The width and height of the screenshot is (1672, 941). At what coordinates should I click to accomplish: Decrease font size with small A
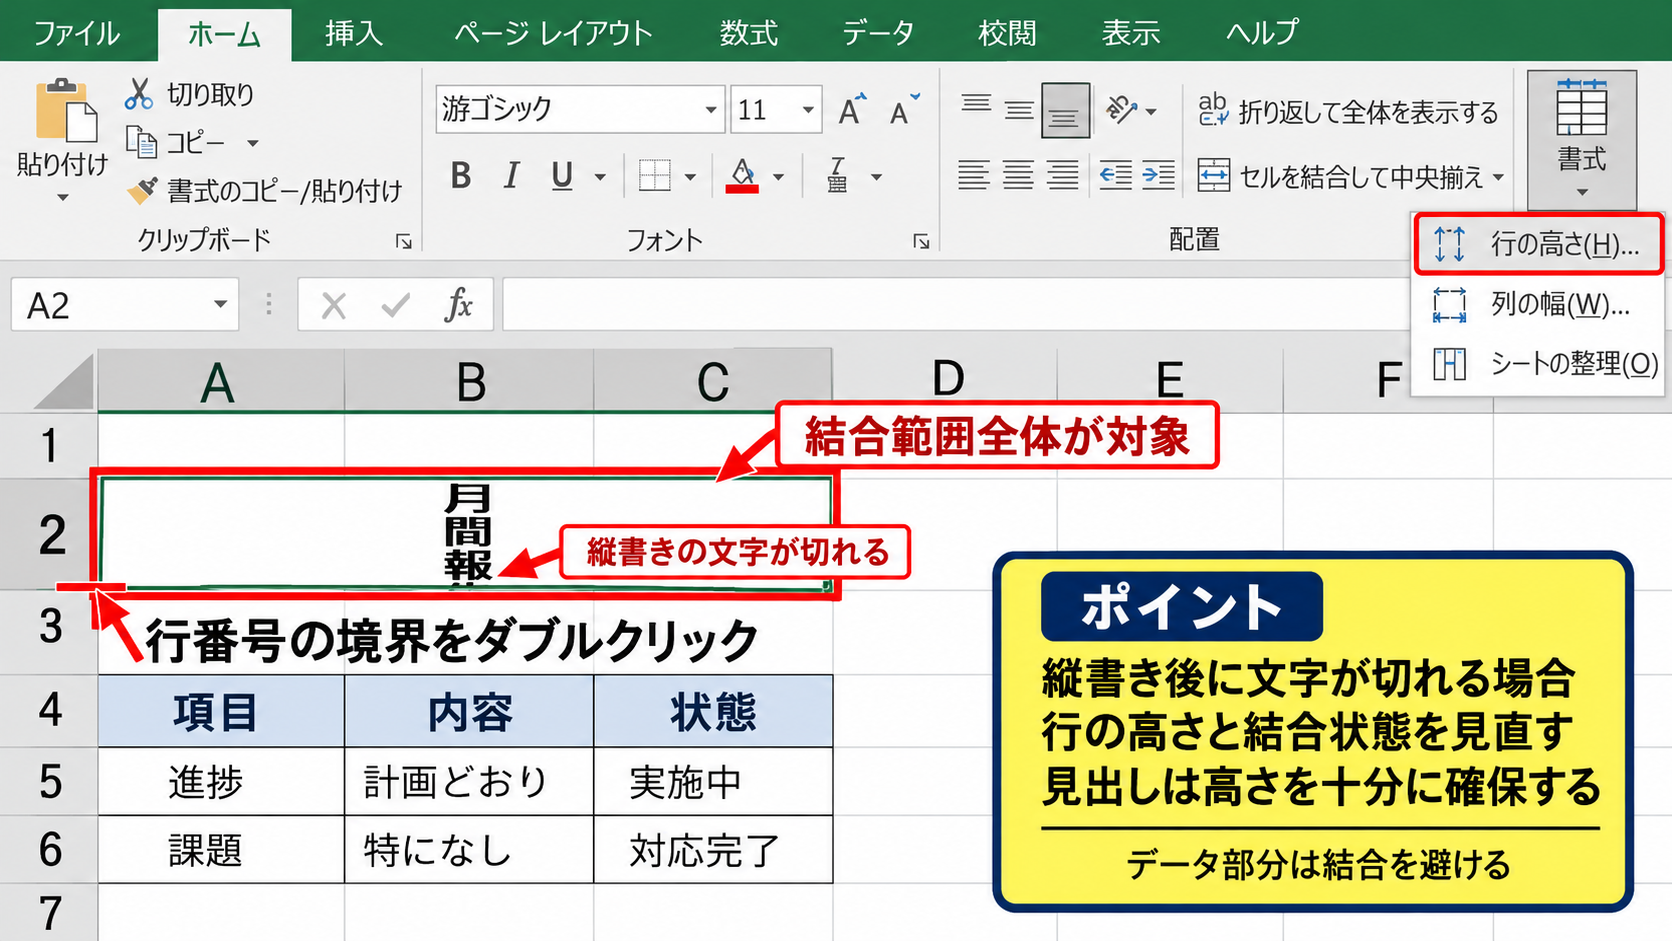(x=903, y=109)
